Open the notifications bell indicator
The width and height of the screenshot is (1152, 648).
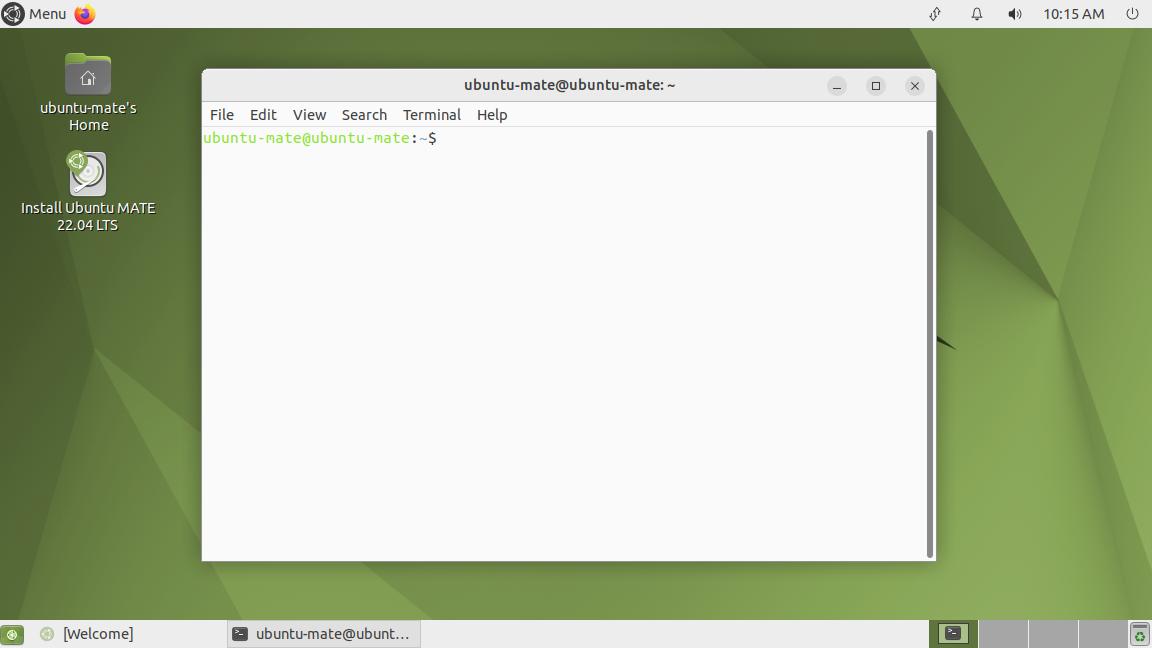pos(976,14)
